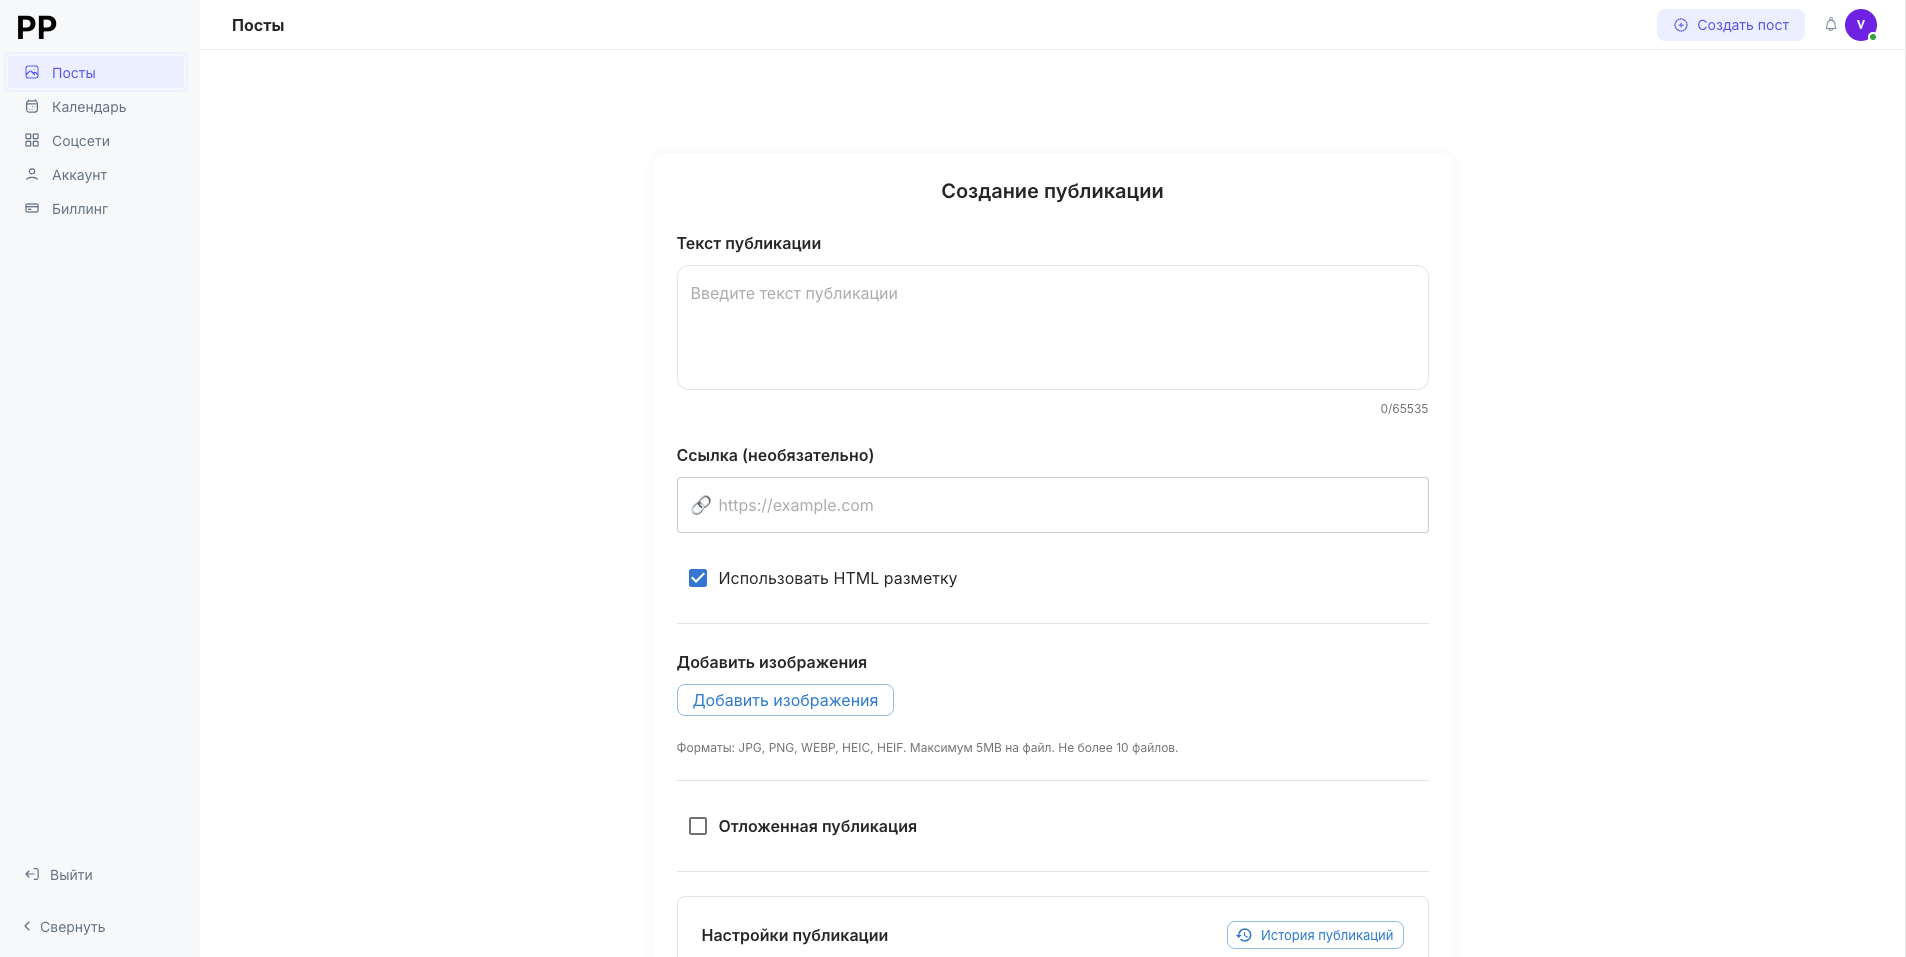Screen dimensions: 1906x957
Task: Click the Добавить изображения button
Action: coord(785,700)
